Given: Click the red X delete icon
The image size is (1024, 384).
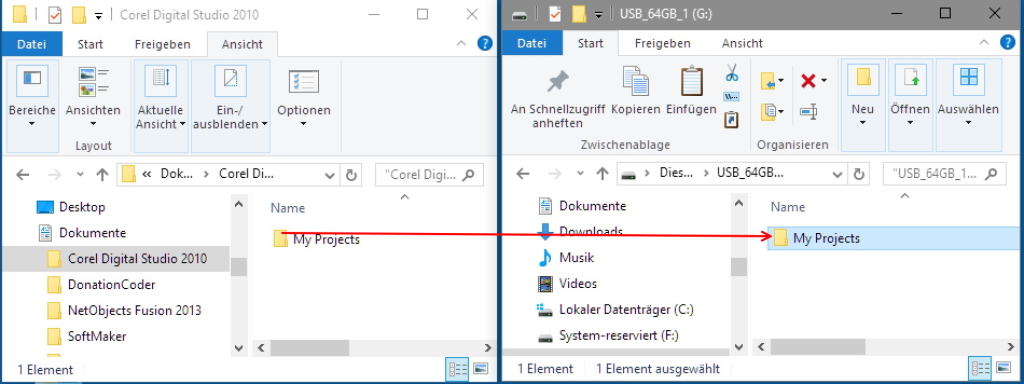Looking at the screenshot, I should point(808,81).
